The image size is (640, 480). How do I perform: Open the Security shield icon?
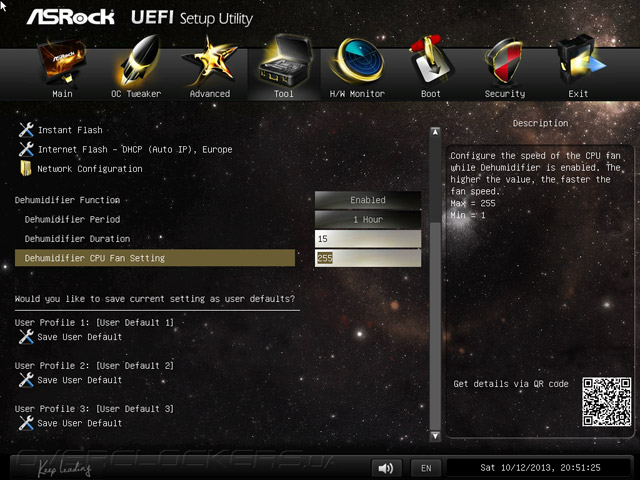(x=504, y=61)
